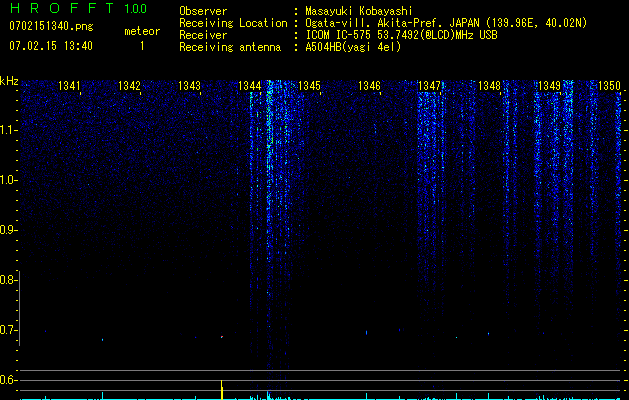Select the A504HB(yagi 4el) antenna text

(x=353, y=47)
